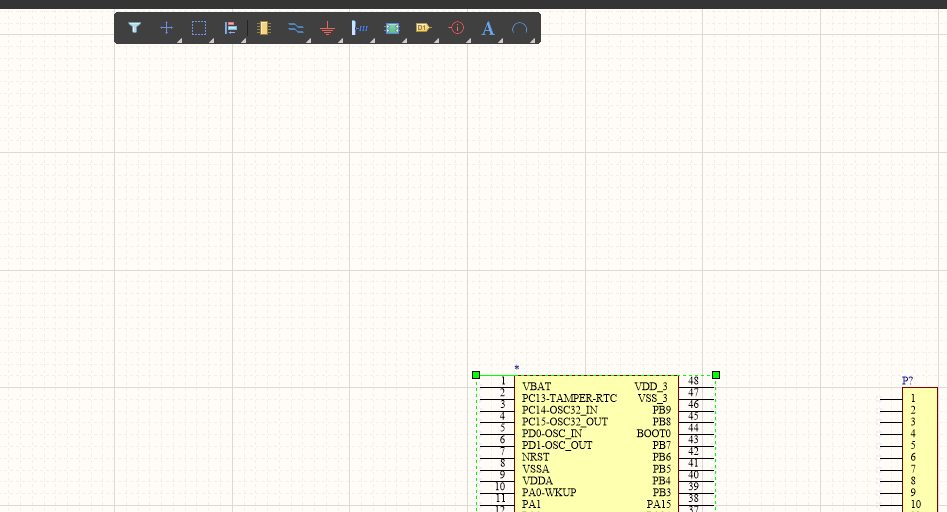Place a GND power port symbol
Image resolution: width=947 pixels, height=512 pixels.
[x=327, y=28]
